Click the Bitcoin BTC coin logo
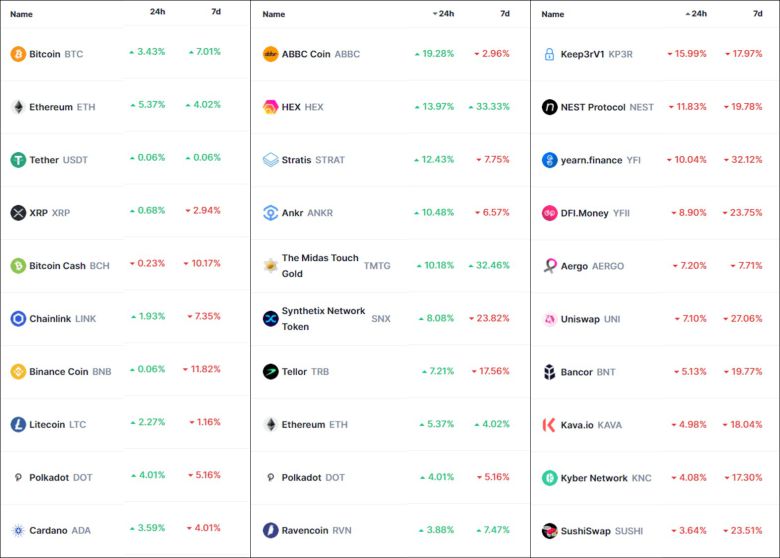 18,54
